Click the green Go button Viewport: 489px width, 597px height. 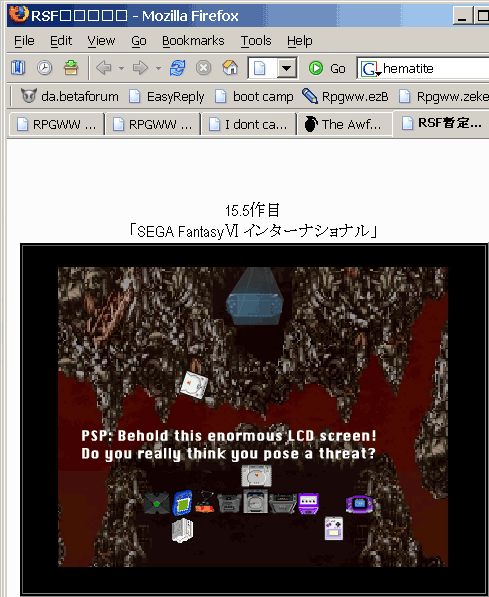327,69
